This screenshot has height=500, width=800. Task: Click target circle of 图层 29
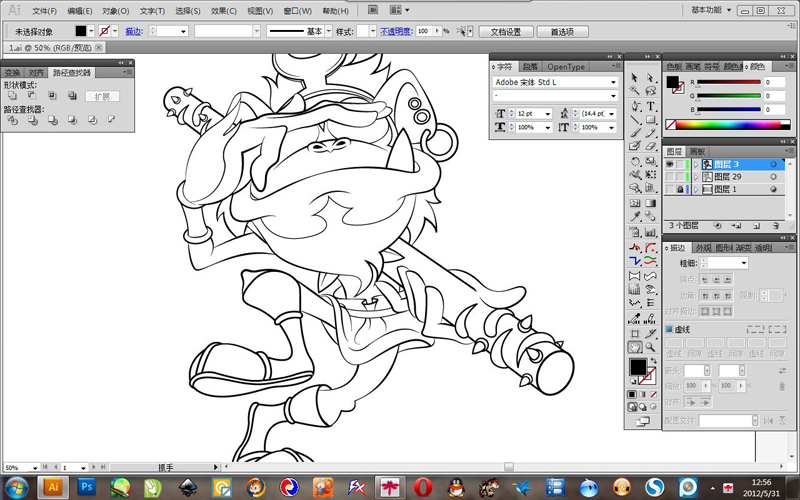(x=774, y=177)
